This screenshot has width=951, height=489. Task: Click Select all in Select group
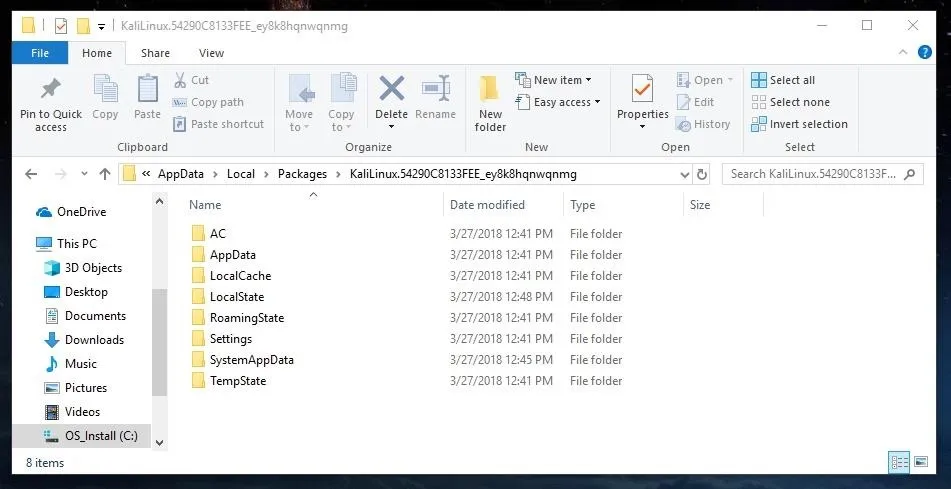(783, 80)
